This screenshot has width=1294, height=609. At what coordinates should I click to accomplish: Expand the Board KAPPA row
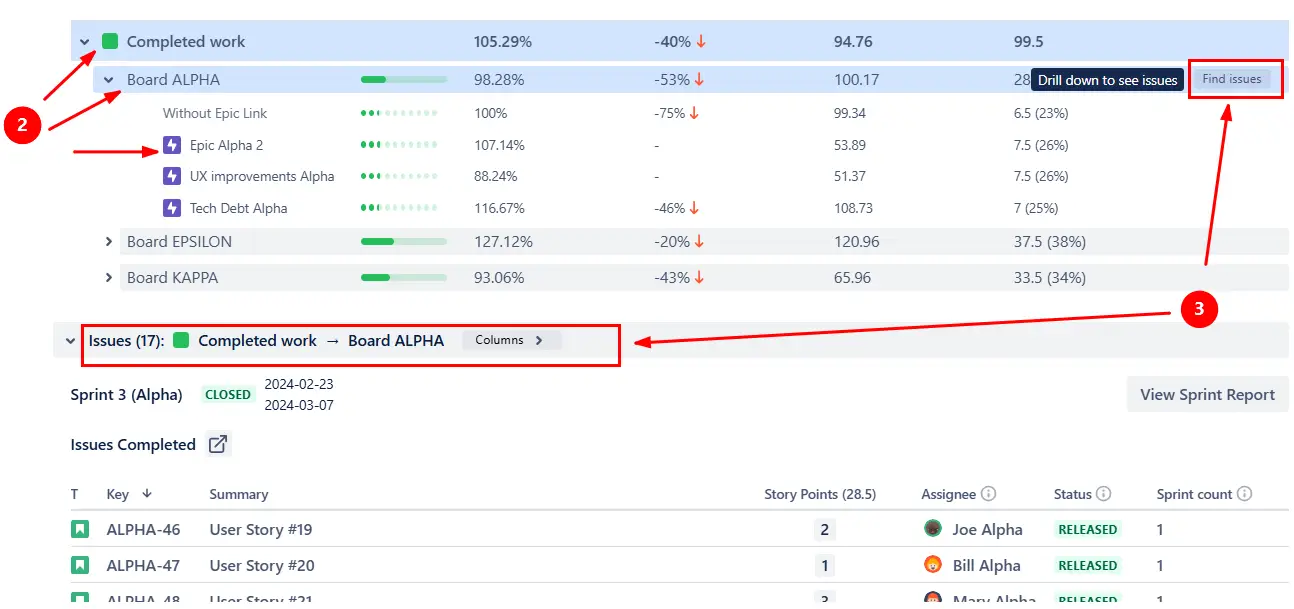click(x=108, y=278)
